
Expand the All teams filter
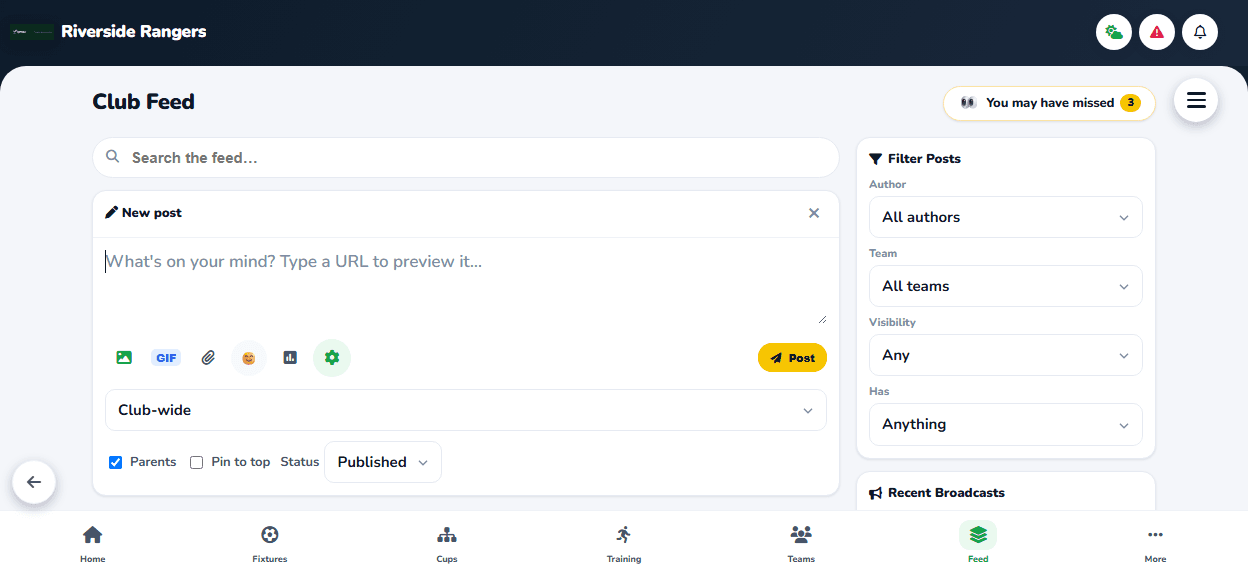(1006, 286)
